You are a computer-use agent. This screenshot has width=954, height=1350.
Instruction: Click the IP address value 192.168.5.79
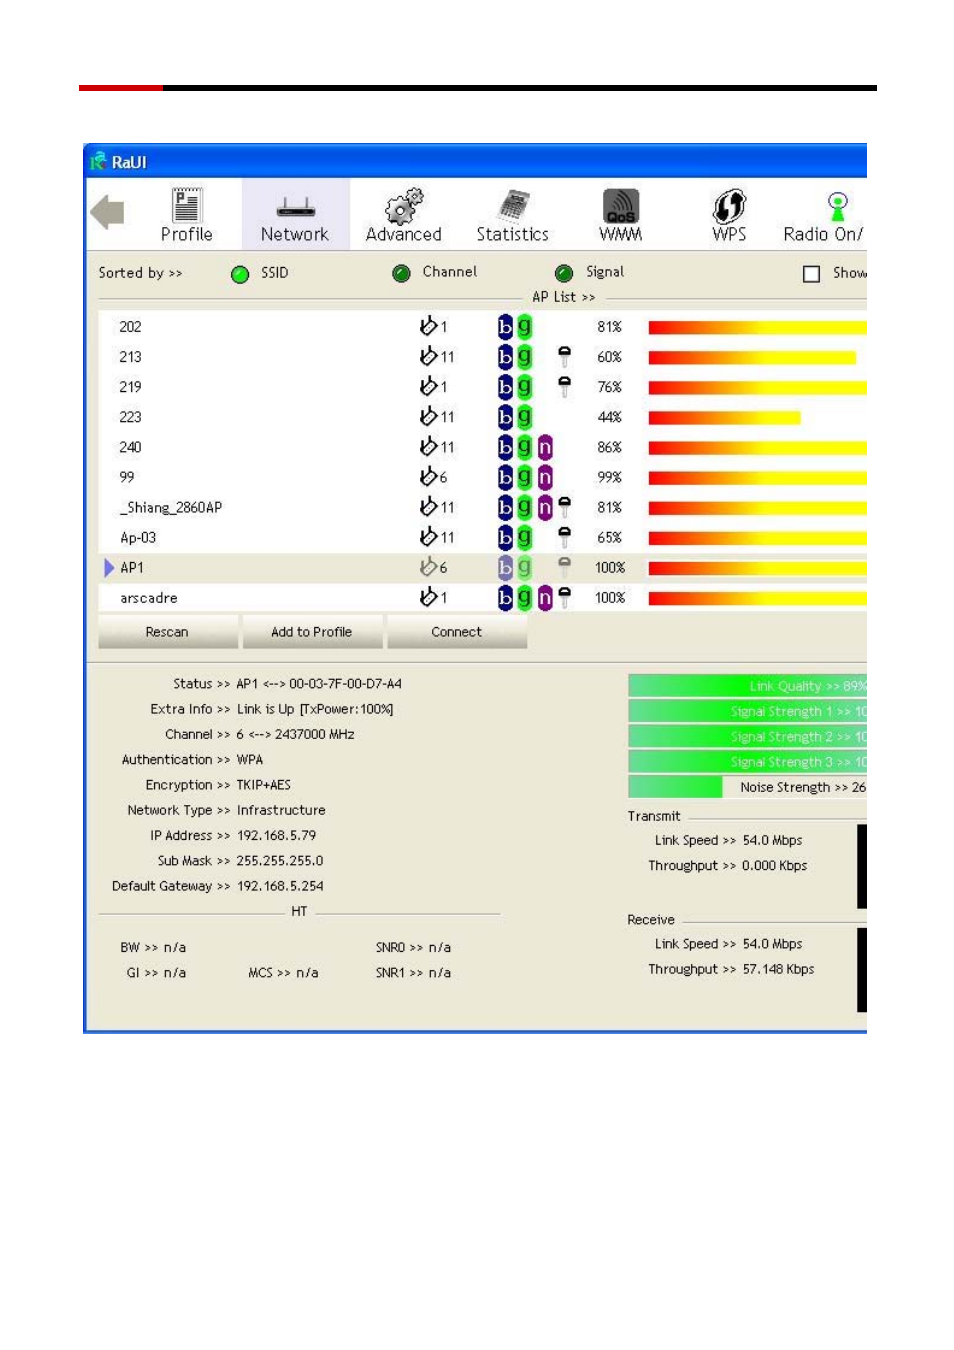tap(276, 835)
